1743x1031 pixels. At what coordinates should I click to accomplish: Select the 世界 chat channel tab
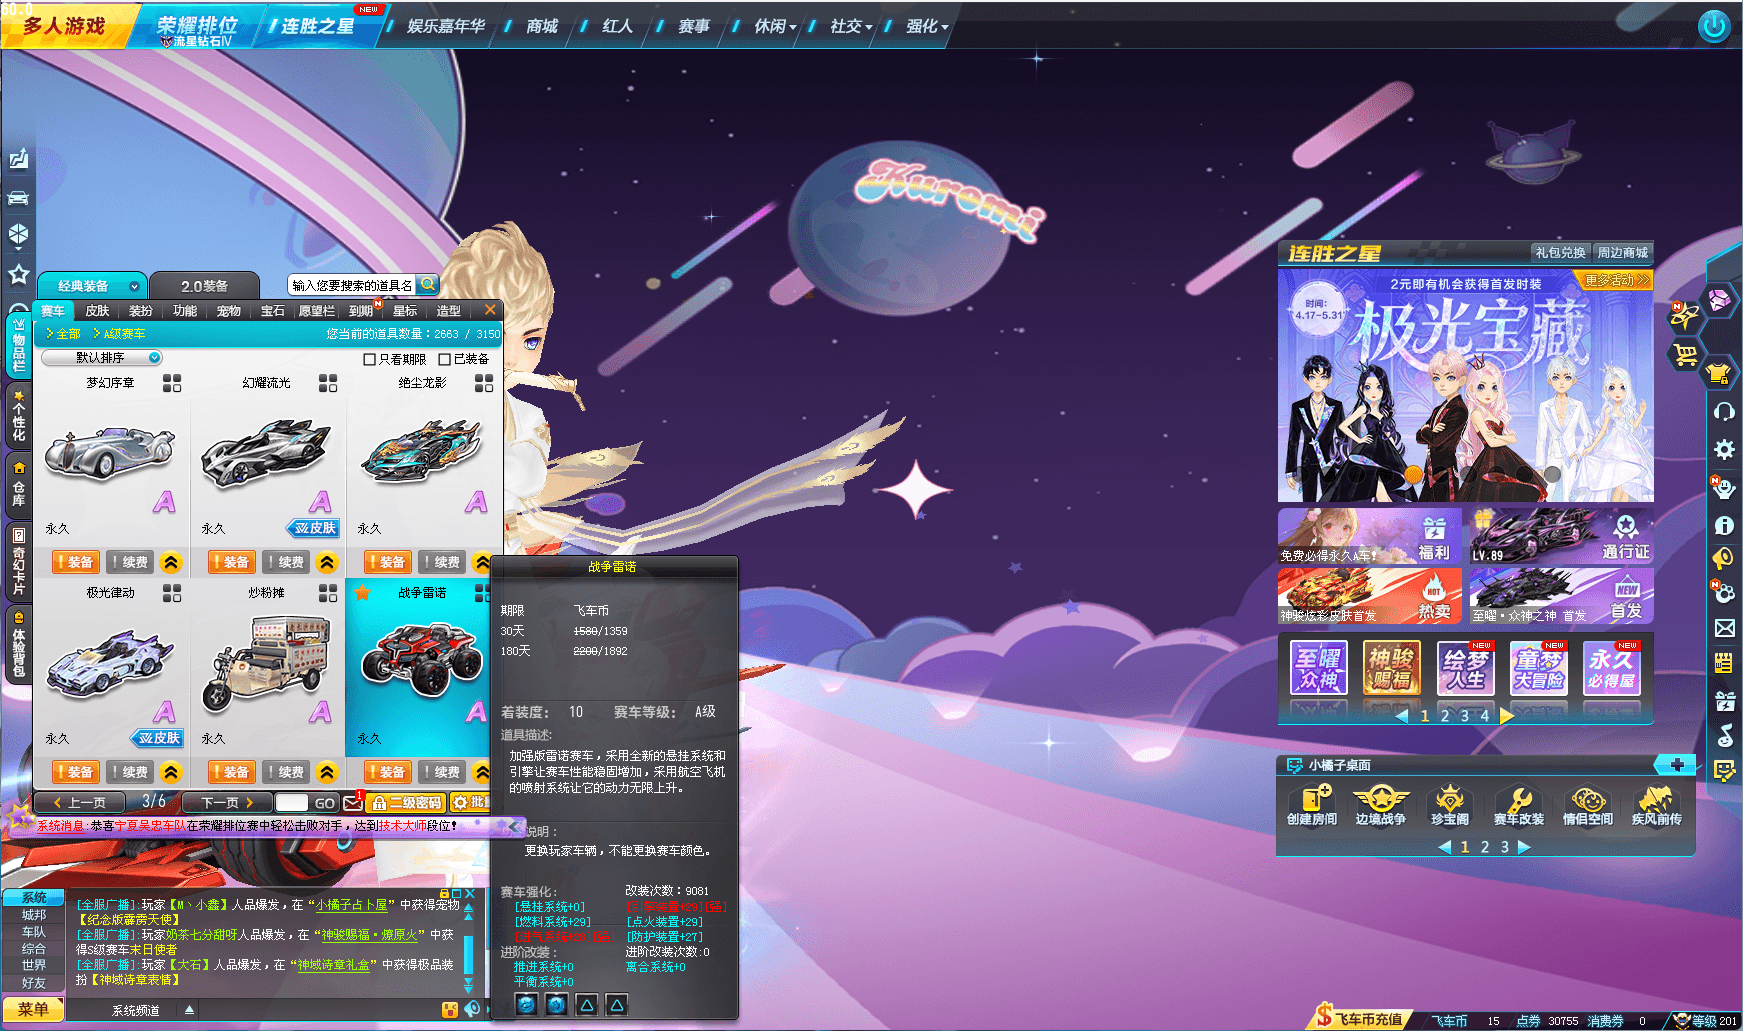pyautogui.click(x=34, y=966)
